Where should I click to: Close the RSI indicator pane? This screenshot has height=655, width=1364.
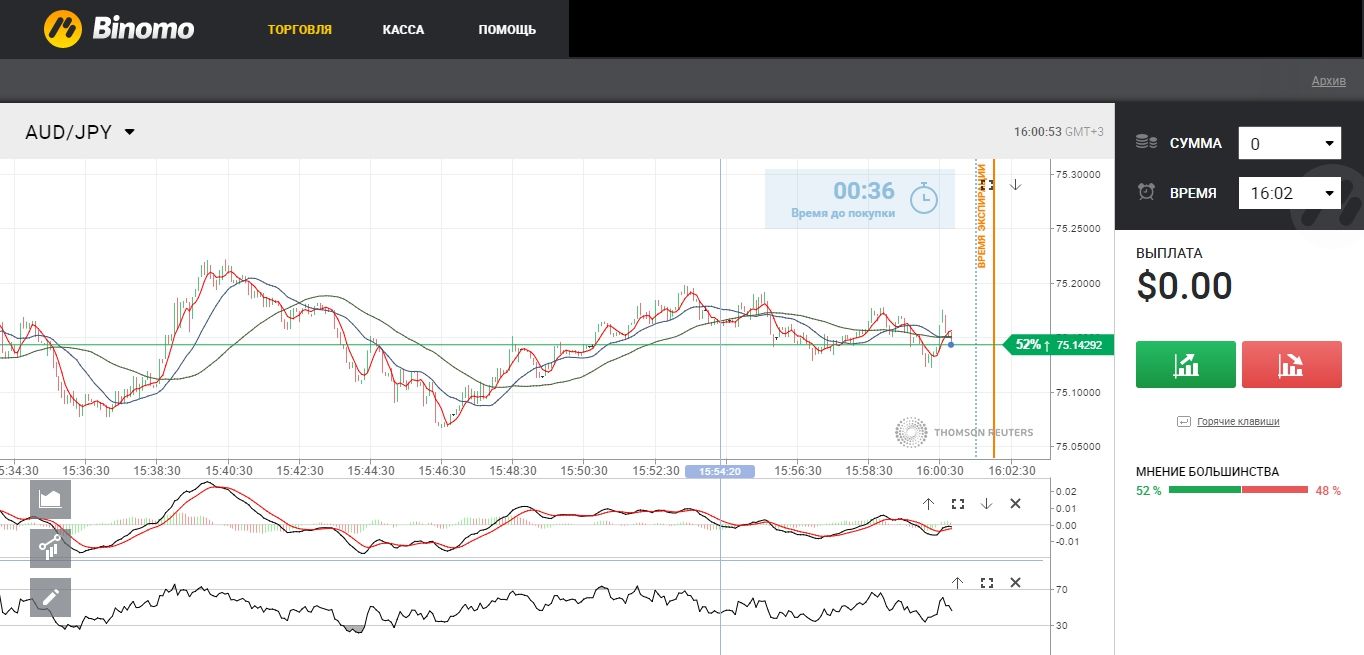click(1015, 582)
